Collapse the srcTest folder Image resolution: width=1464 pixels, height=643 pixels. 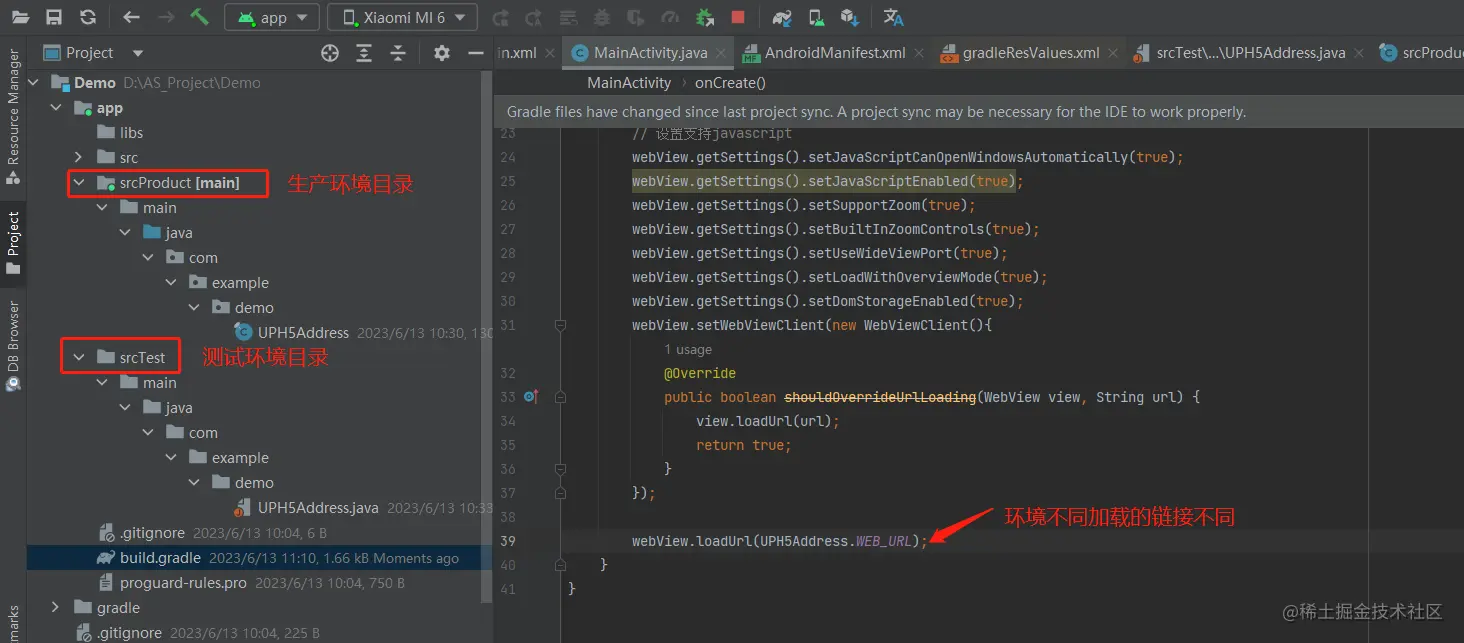pyautogui.click(x=78, y=358)
